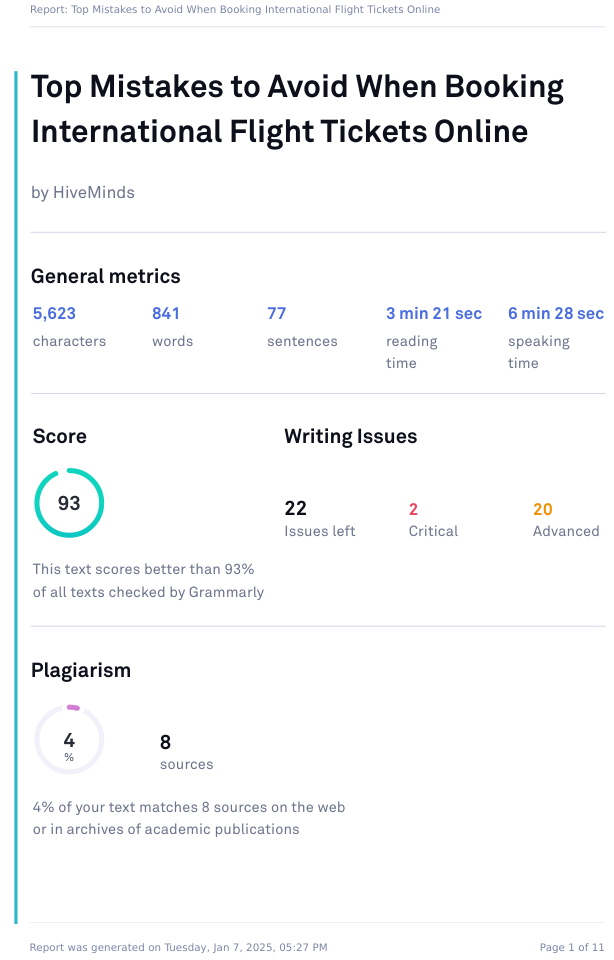Click the Plagiarism heading
The image size is (614, 960).
pos(81,671)
